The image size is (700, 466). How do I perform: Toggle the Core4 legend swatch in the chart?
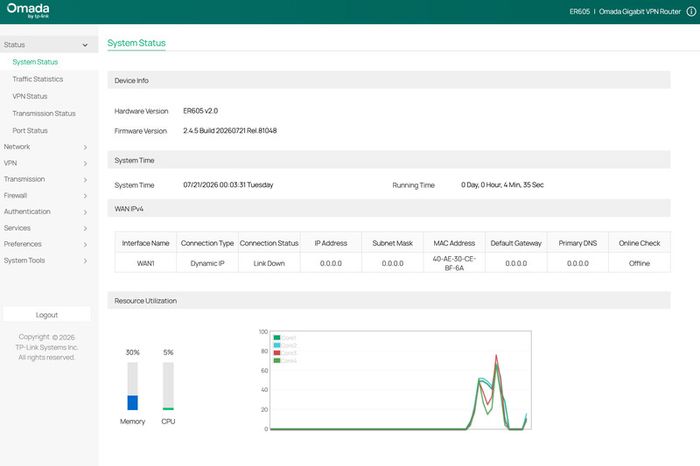tap(277, 360)
